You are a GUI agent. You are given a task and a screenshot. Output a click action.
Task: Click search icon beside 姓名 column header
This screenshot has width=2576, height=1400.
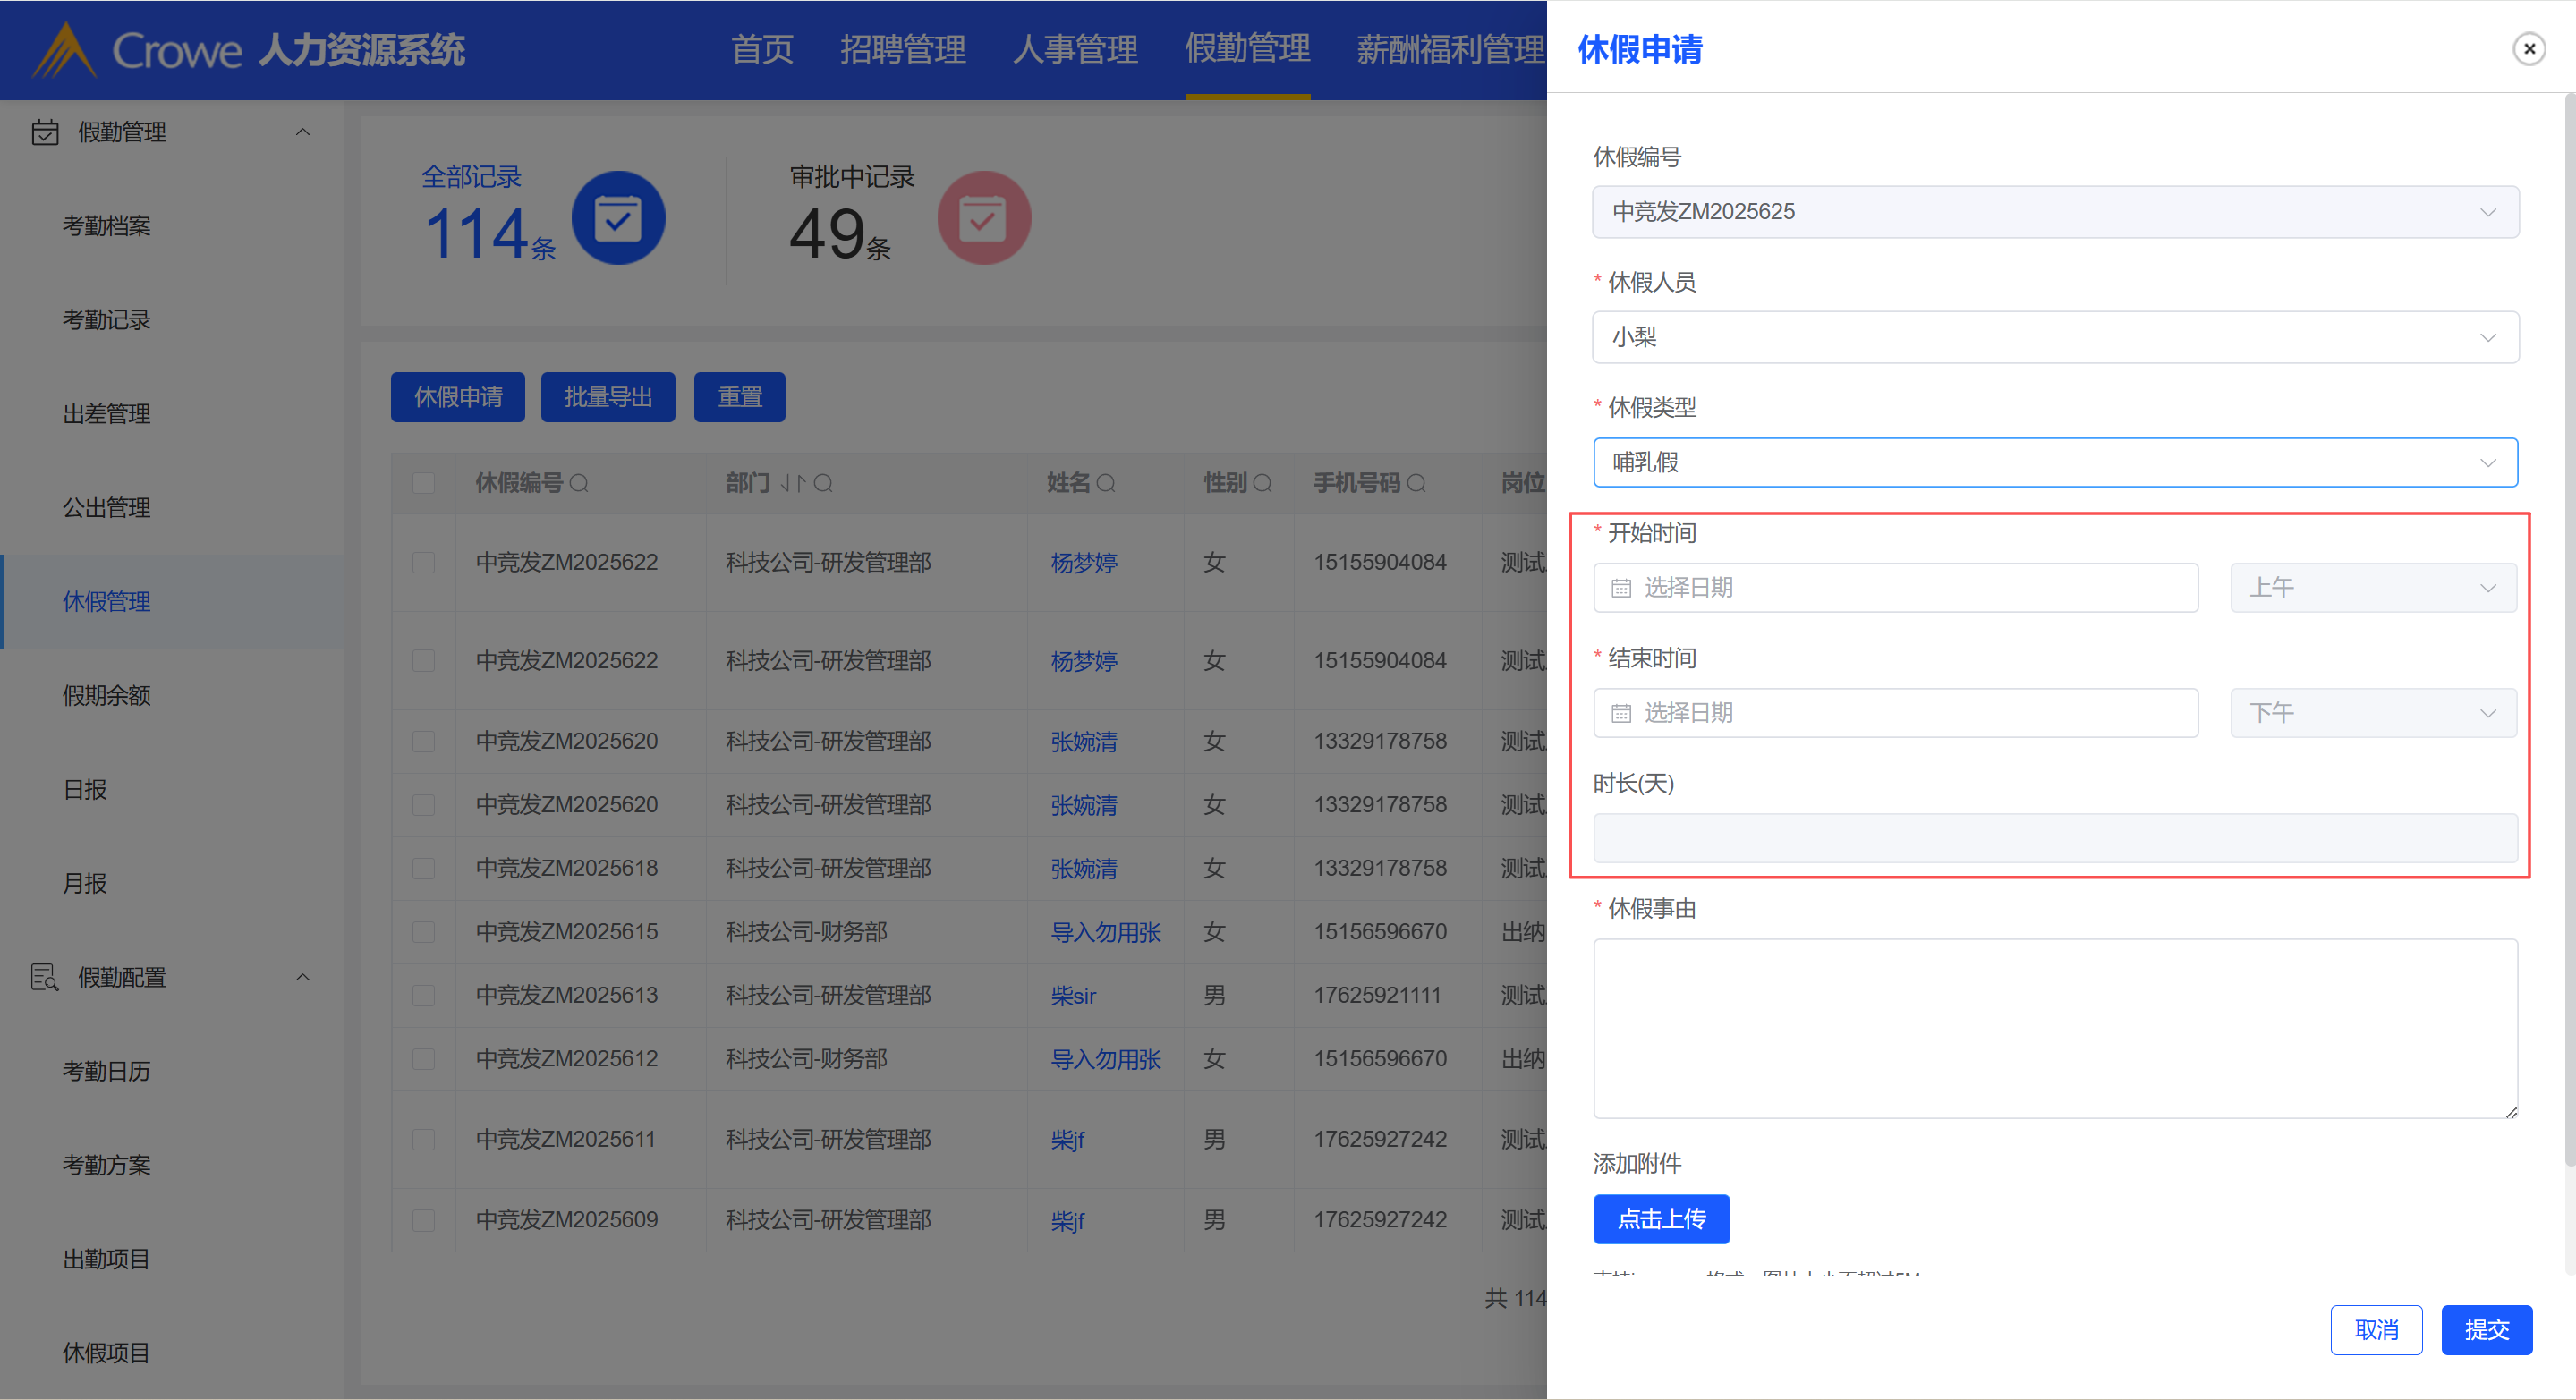point(1106,484)
